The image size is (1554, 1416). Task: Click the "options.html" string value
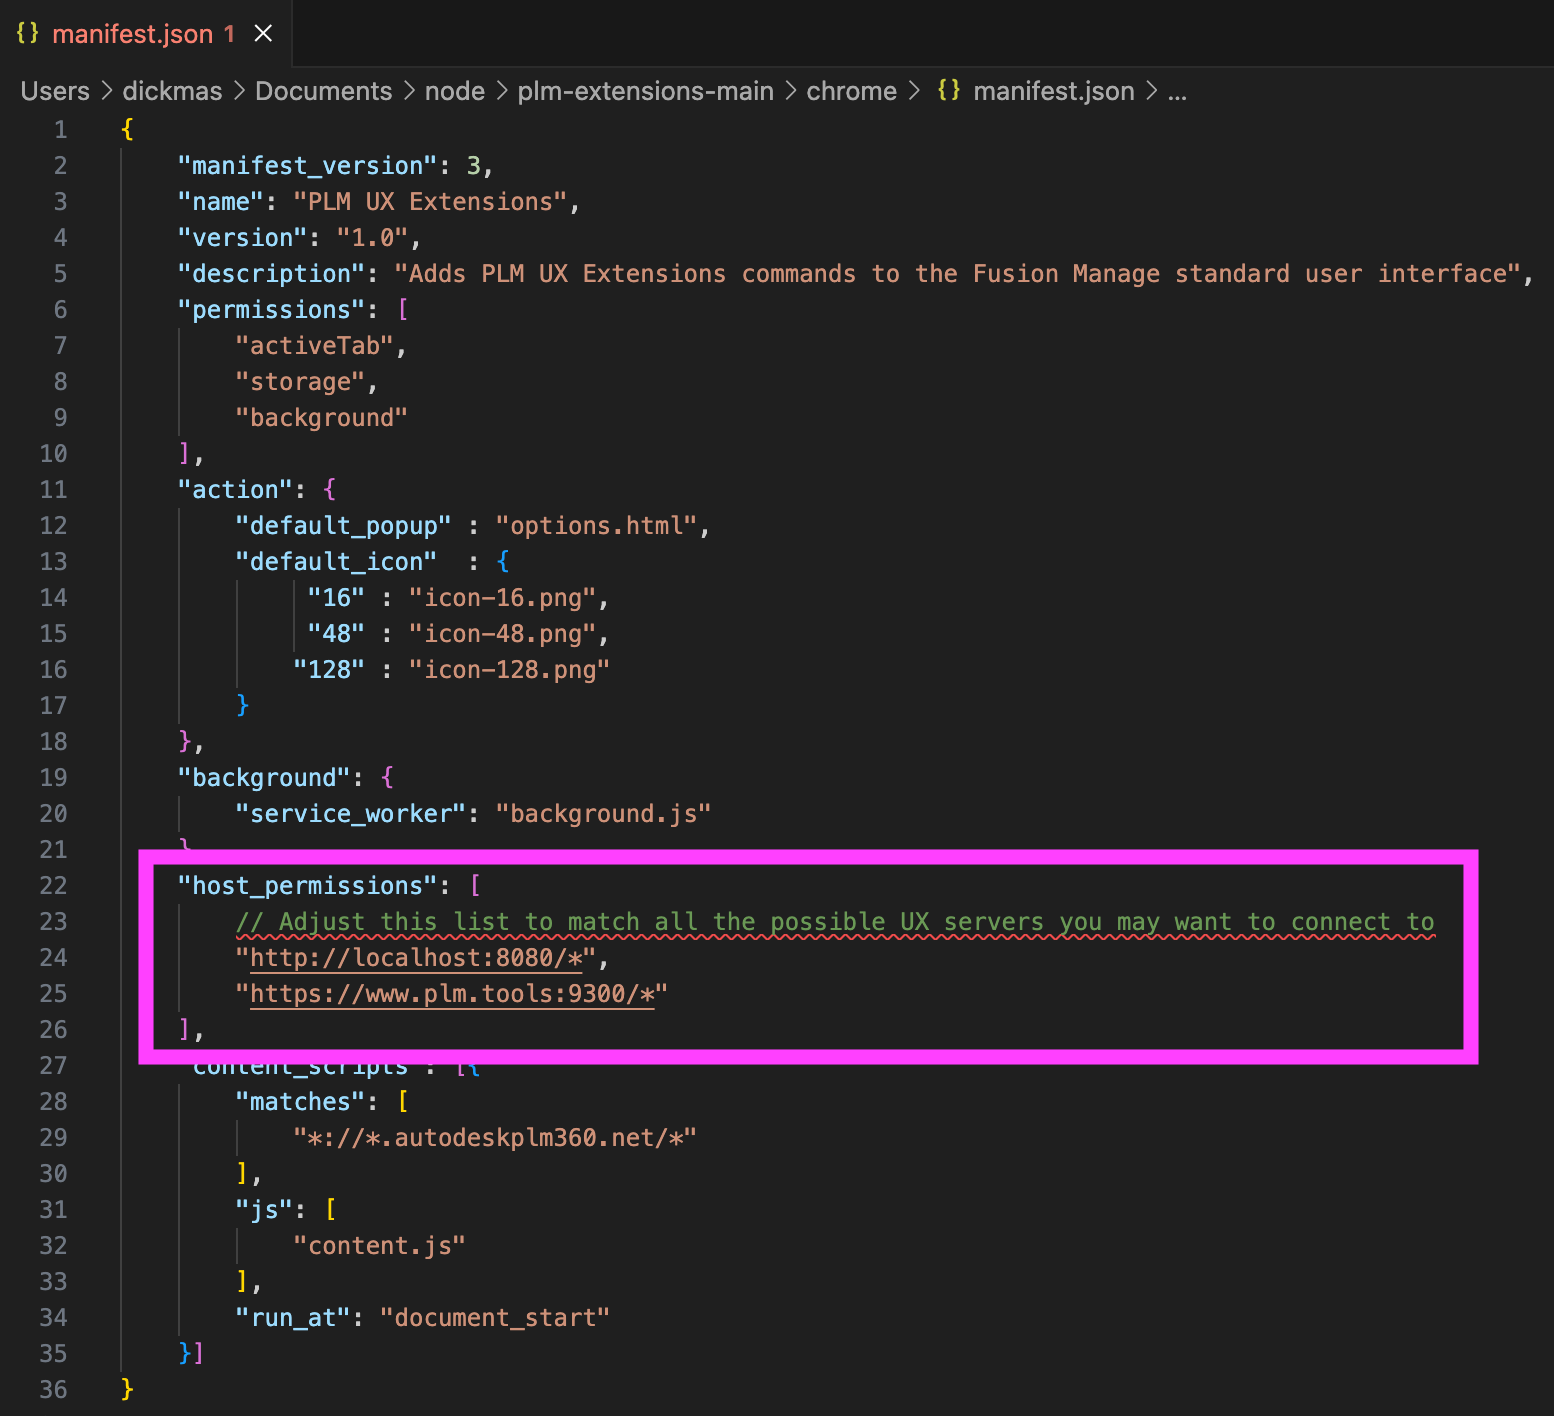tap(596, 526)
